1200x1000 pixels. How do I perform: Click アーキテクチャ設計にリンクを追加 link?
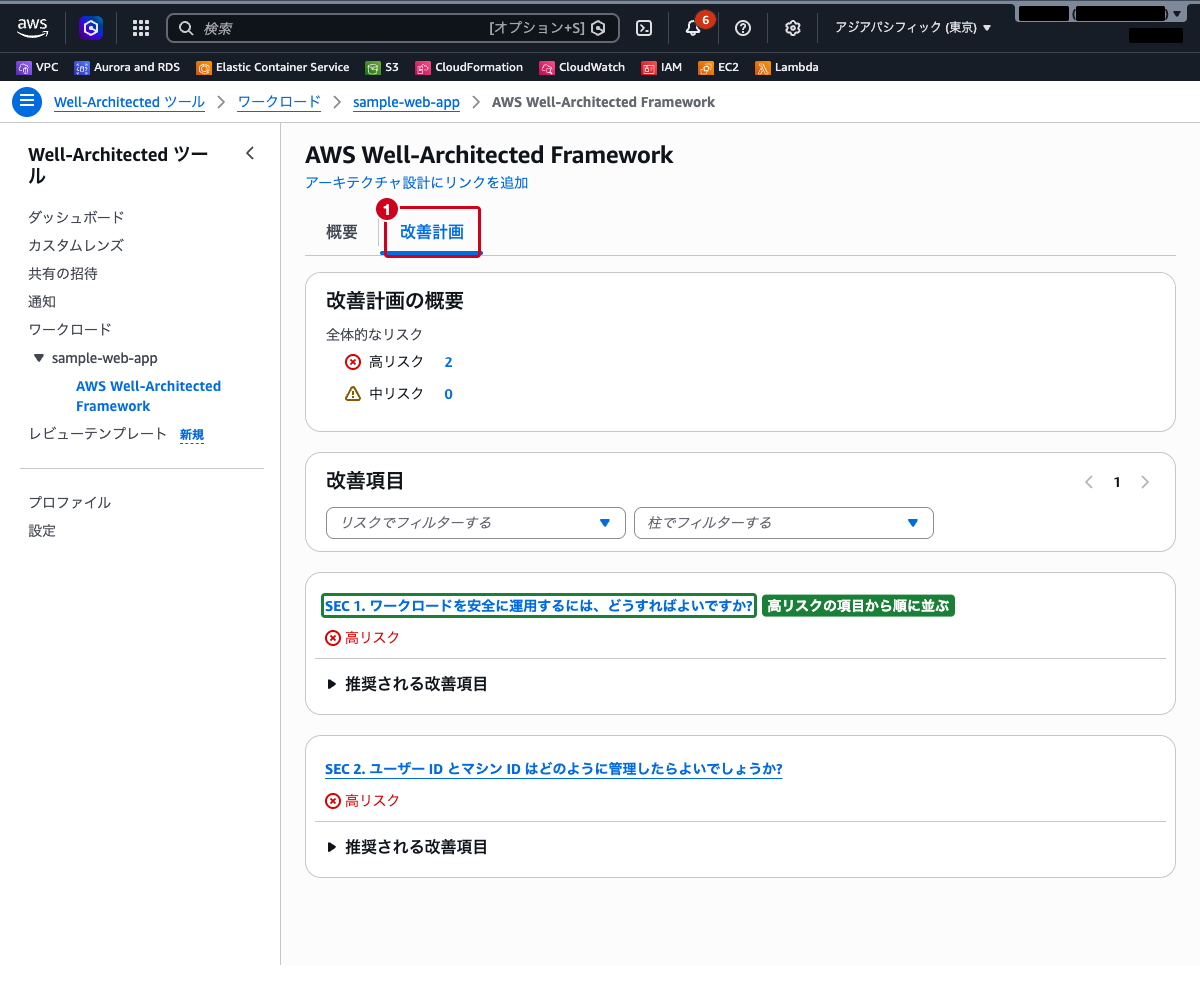(x=417, y=183)
